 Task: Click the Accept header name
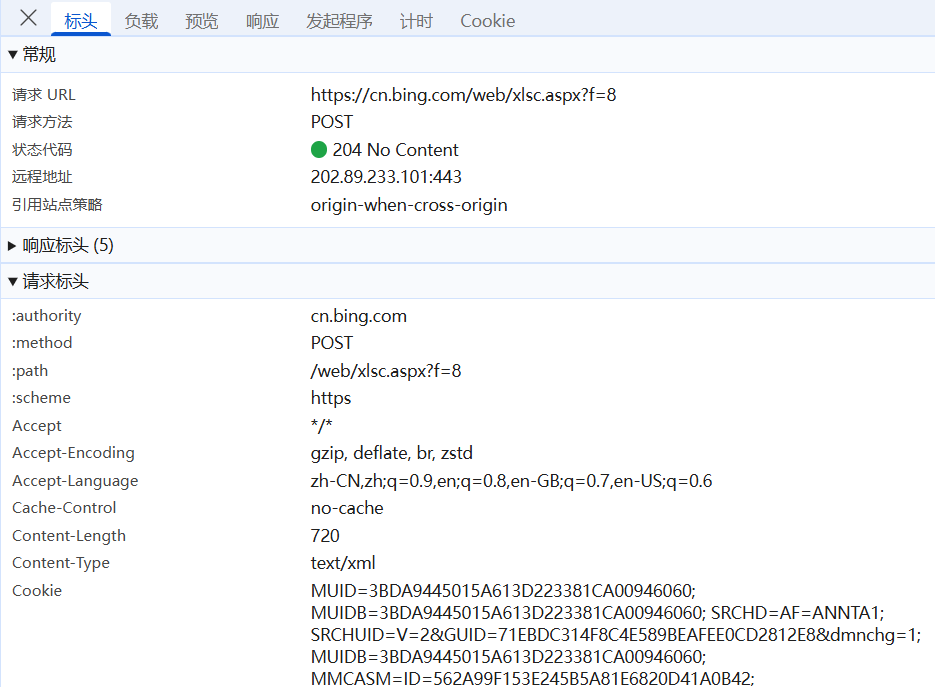coord(36,426)
